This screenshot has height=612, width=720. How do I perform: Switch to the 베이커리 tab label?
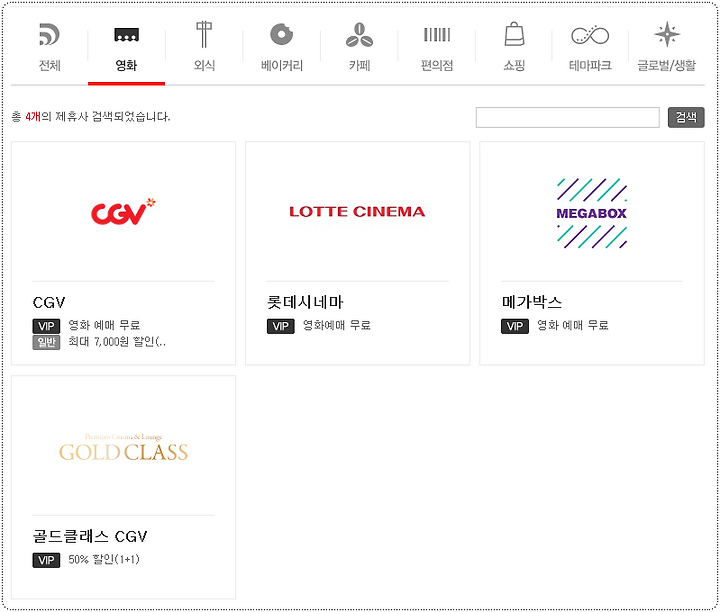tap(281, 65)
